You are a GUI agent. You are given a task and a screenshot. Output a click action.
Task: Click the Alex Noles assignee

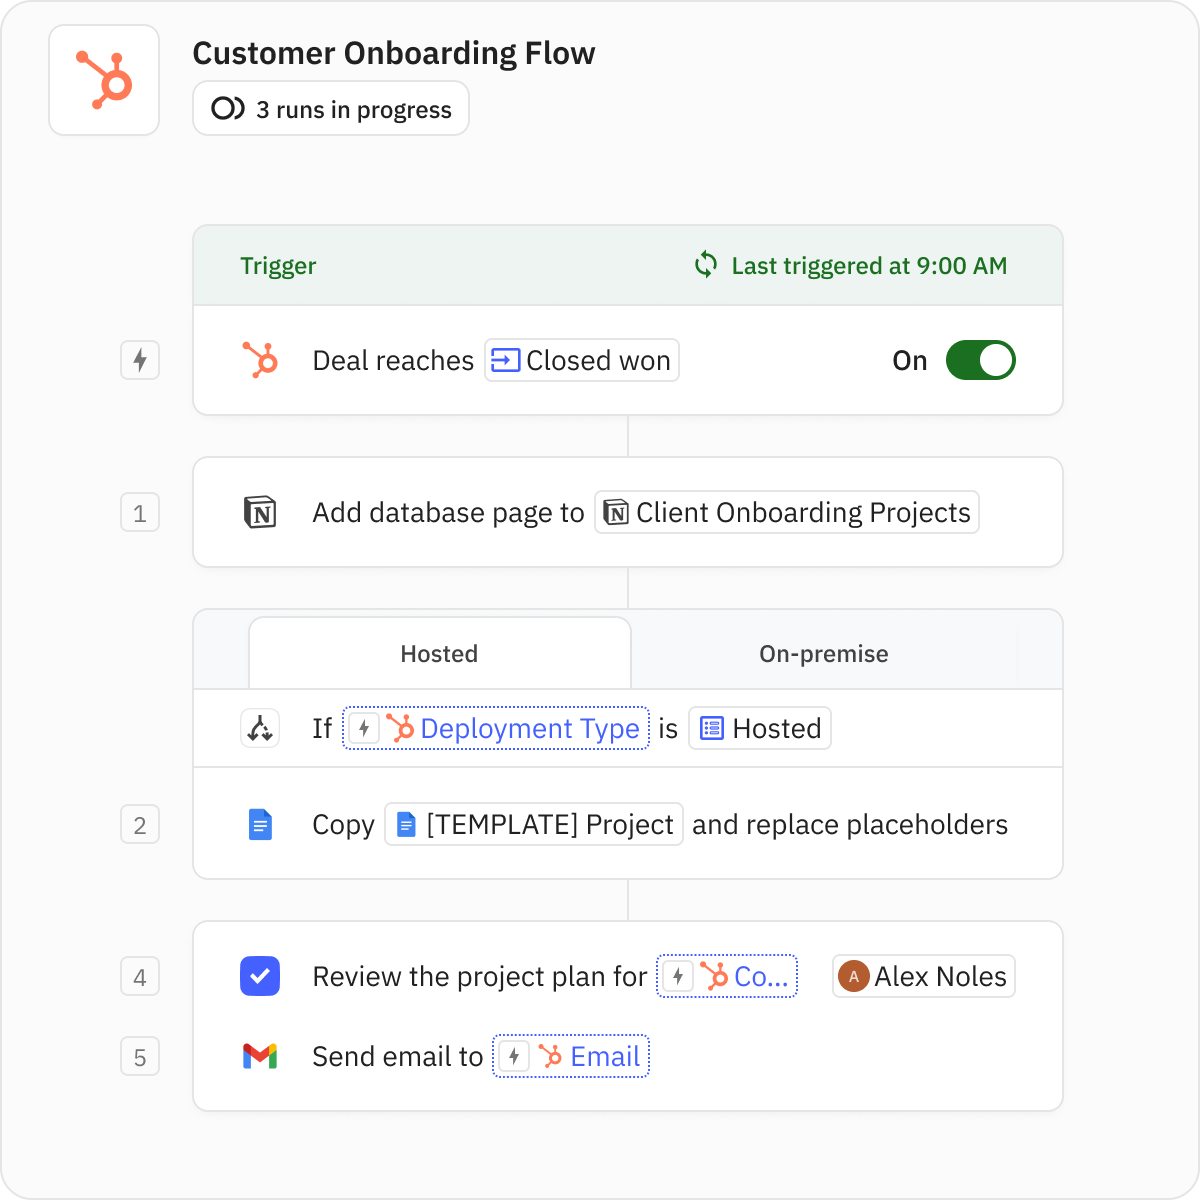pyautogui.click(x=922, y=976)
